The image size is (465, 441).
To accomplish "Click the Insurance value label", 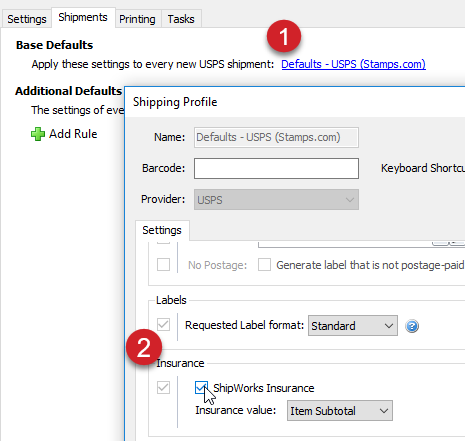I will [236, 410].
